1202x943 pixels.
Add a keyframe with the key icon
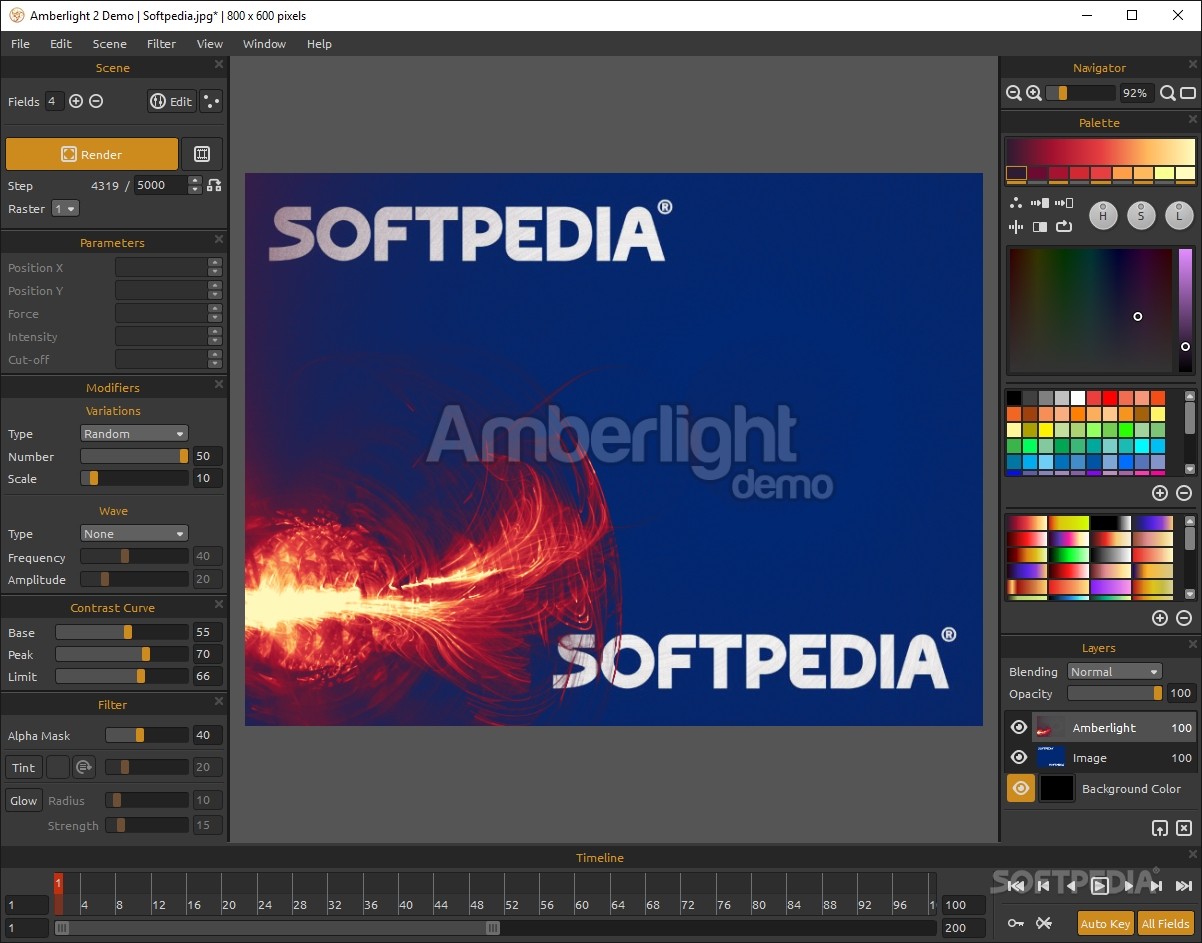pos(1016,923)
